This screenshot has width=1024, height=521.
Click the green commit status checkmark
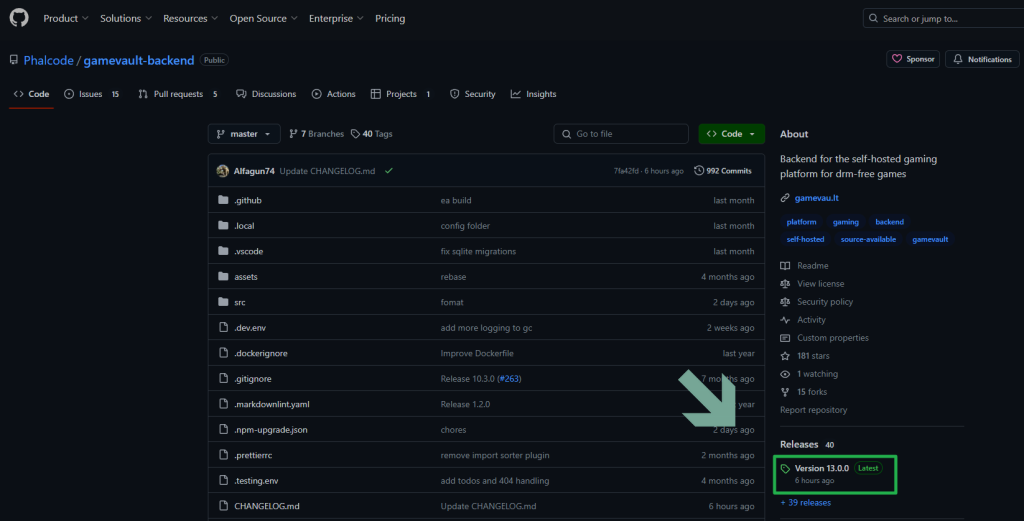pos(389,171)
